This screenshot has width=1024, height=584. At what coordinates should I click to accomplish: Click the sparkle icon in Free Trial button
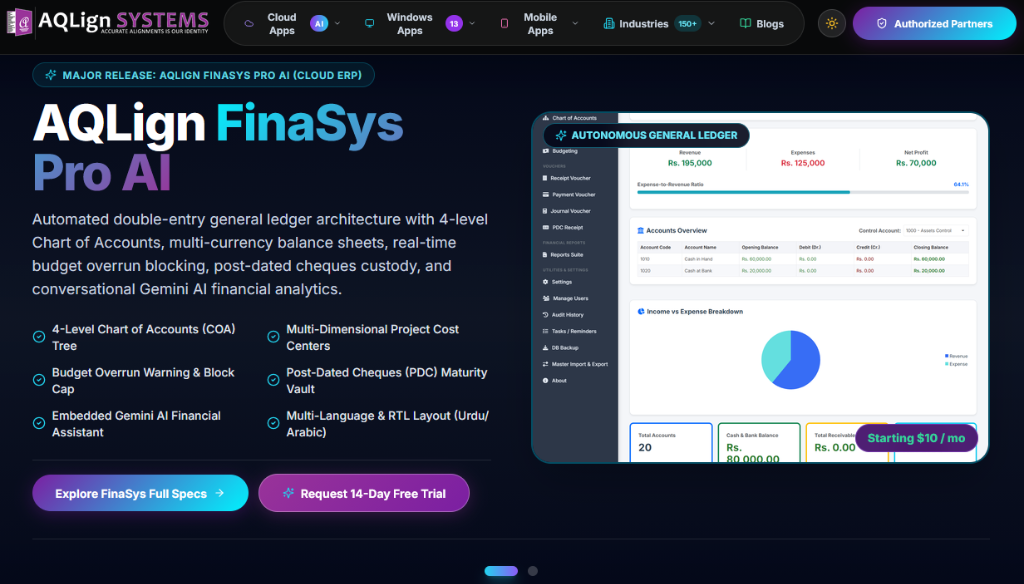pos(288,493)
